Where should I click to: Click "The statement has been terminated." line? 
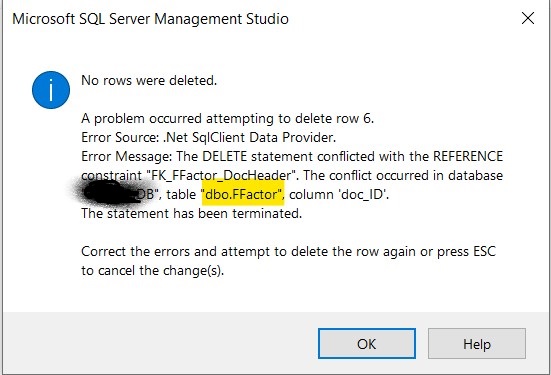192,213
